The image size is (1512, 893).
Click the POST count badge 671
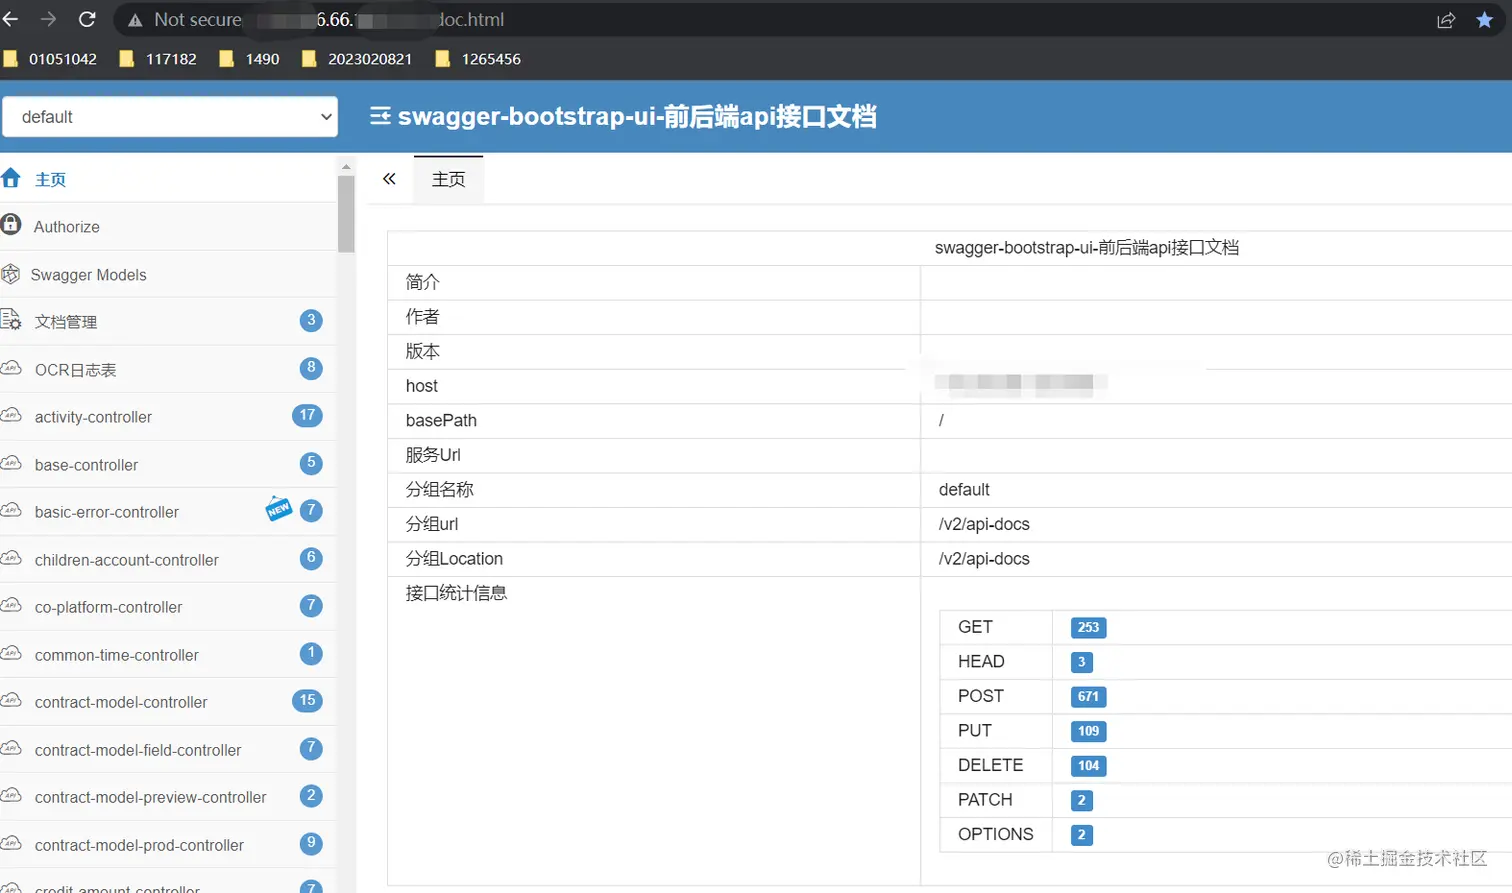click(x=1088, y=696)
